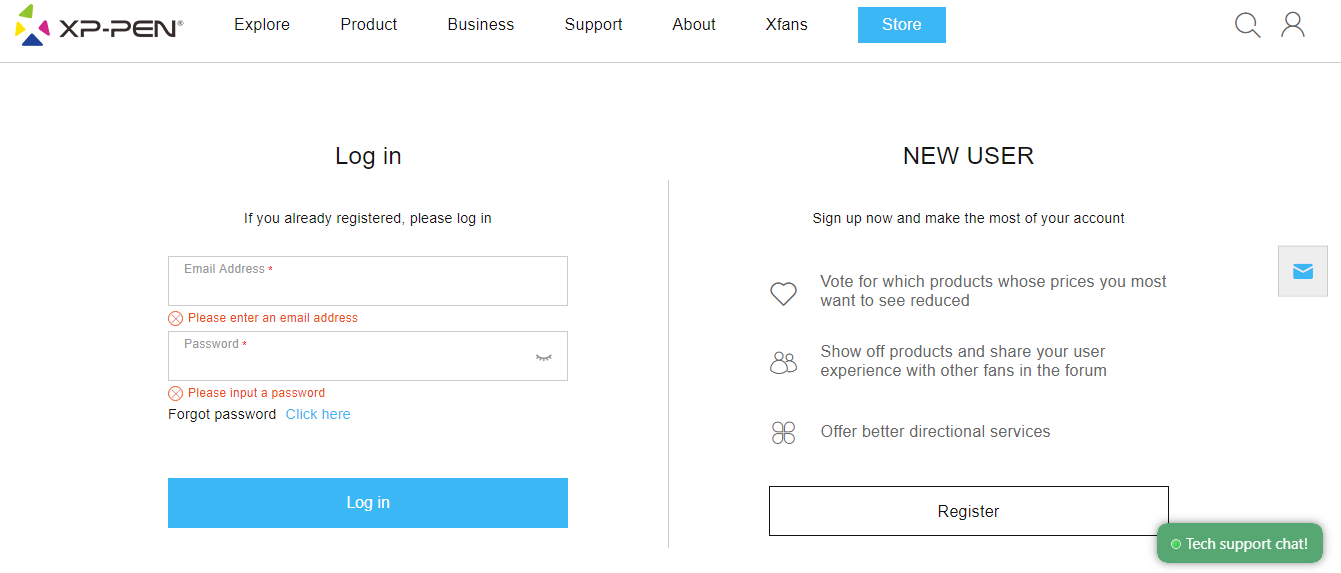The height and width of the screenshot is (573, 1341).
Task: Click the Register button
Action: pyautogui.click(x=969, y=511)
